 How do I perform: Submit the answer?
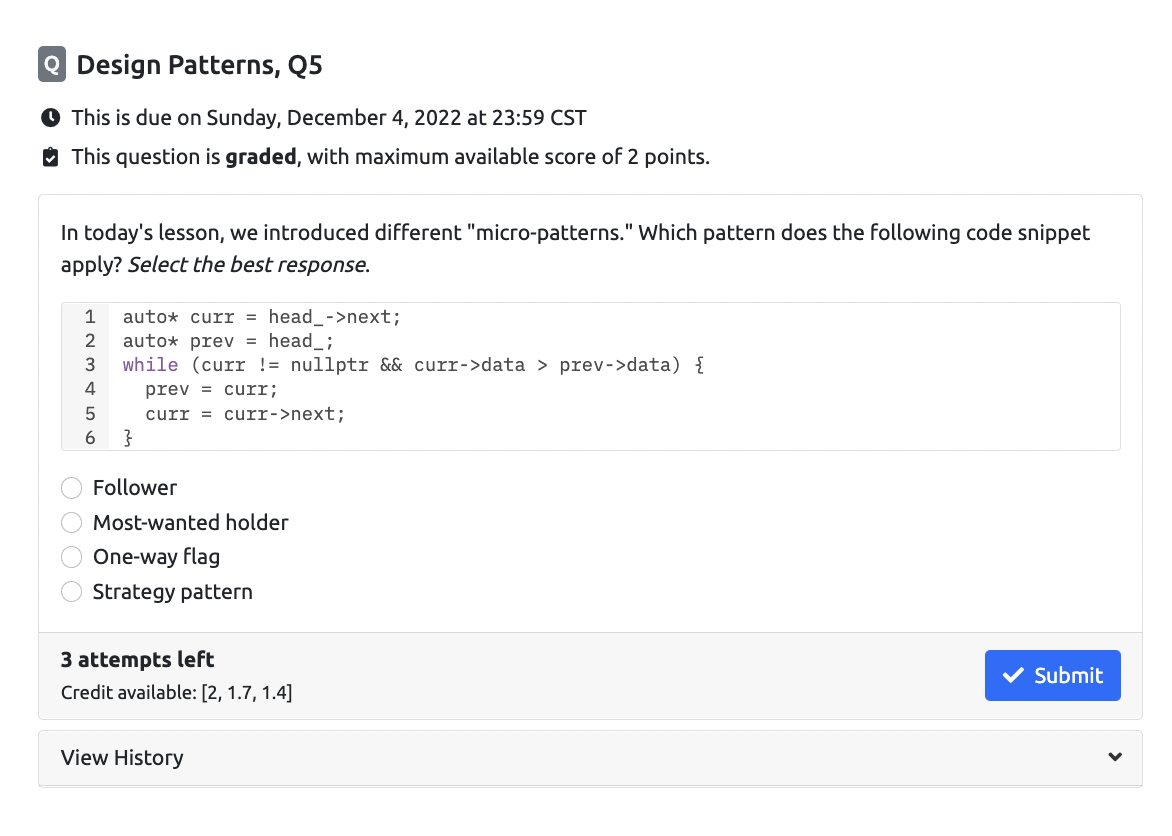click(1052, 675)
